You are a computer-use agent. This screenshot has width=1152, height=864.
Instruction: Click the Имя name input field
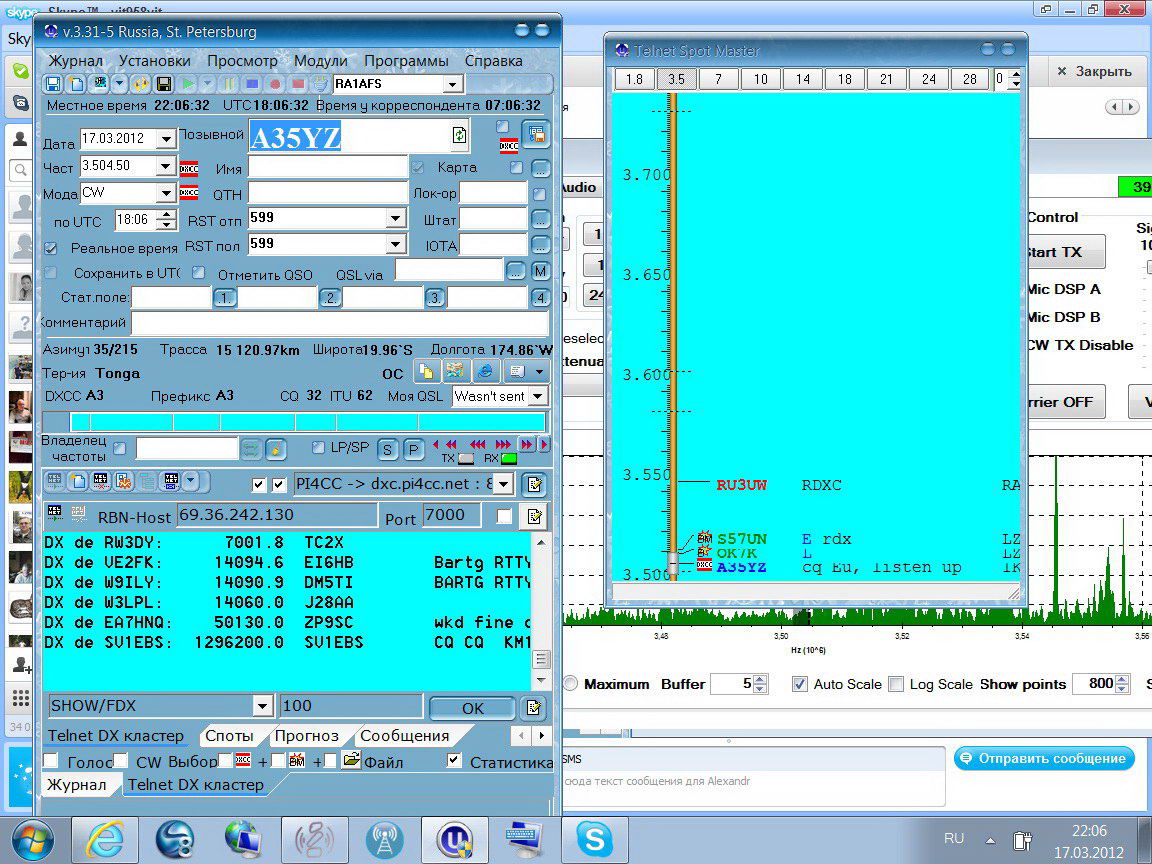coord(327,167)
